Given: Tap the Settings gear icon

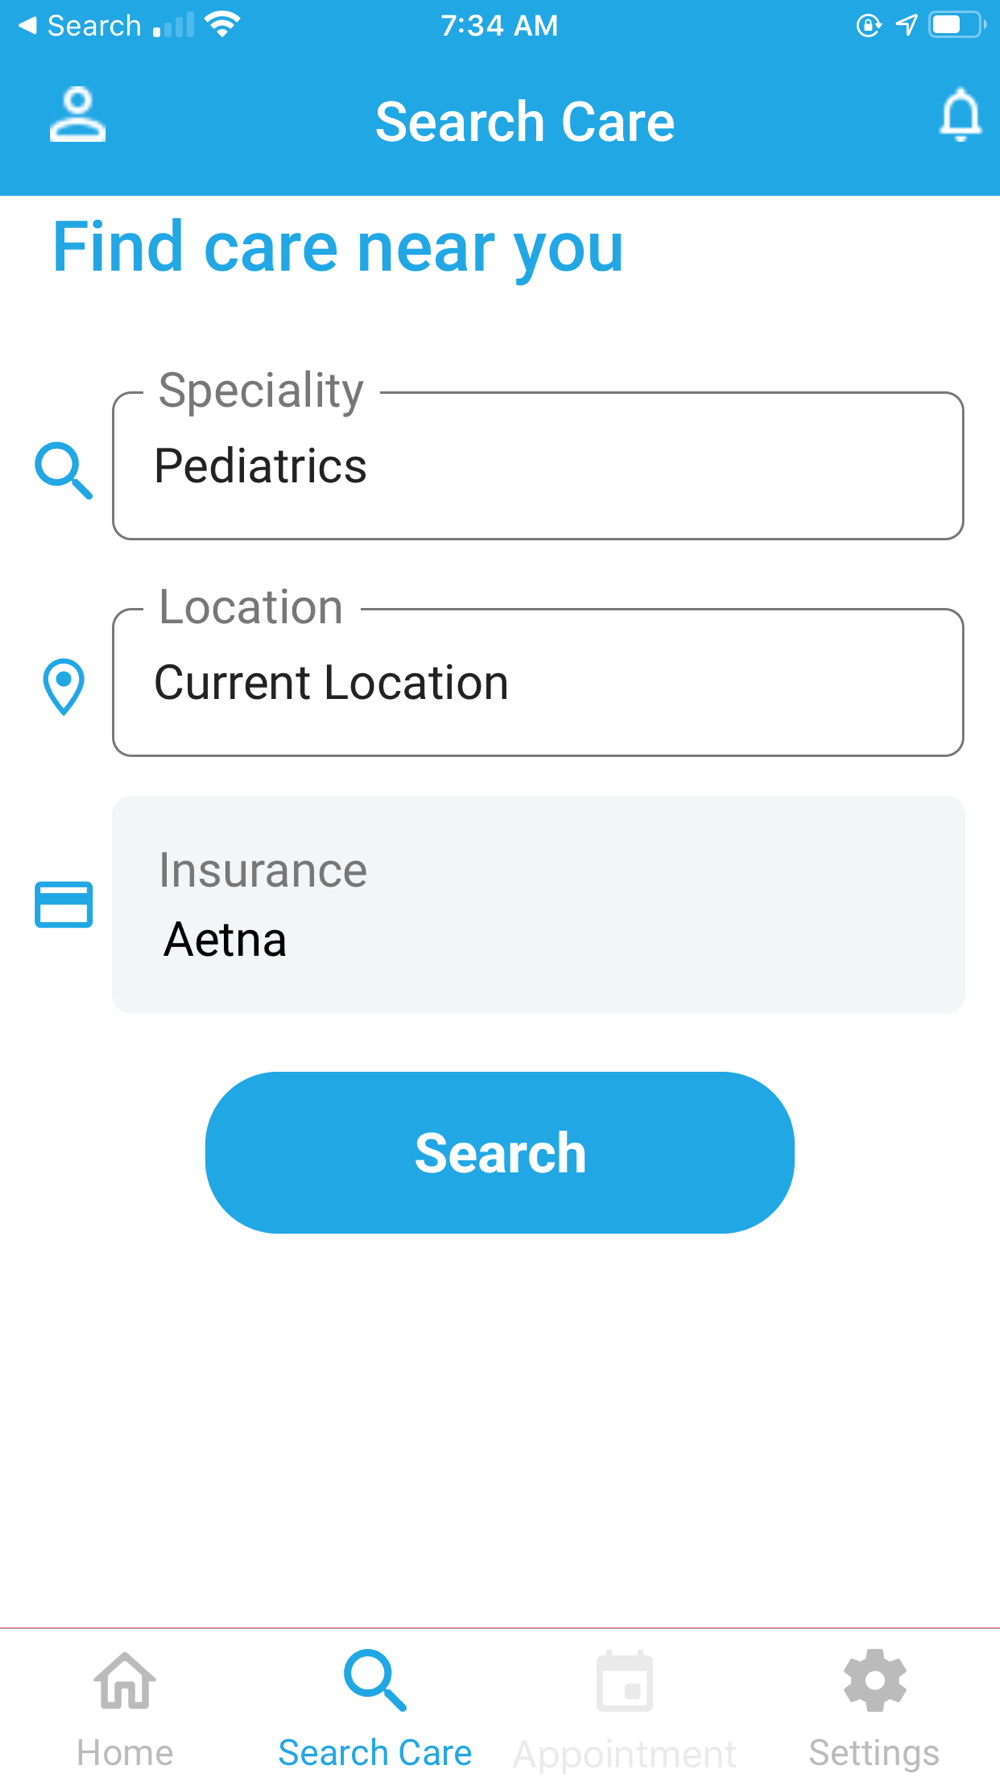Looking at the screenshot, I should pos(875,1680).
